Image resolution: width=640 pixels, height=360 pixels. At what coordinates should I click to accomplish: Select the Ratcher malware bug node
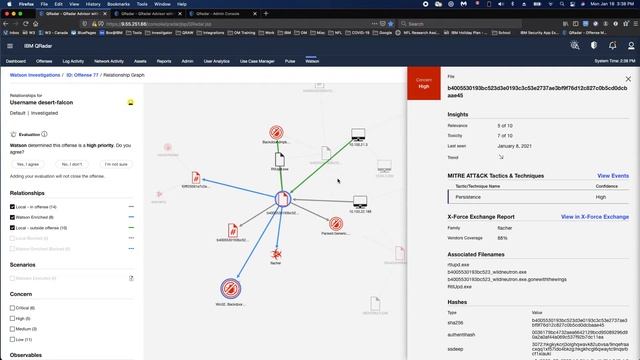(x=276, y=254)
